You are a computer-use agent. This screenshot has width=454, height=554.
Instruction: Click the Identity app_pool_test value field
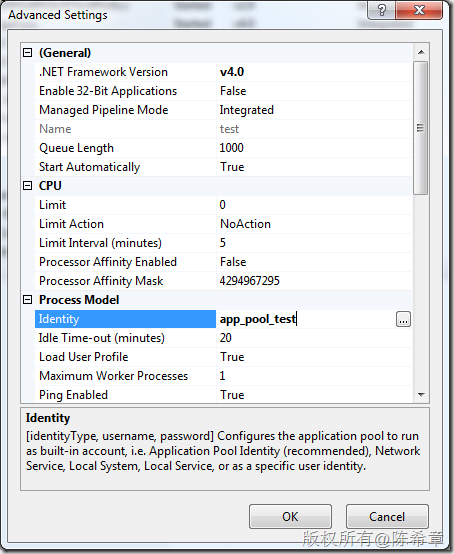point(306,319)
